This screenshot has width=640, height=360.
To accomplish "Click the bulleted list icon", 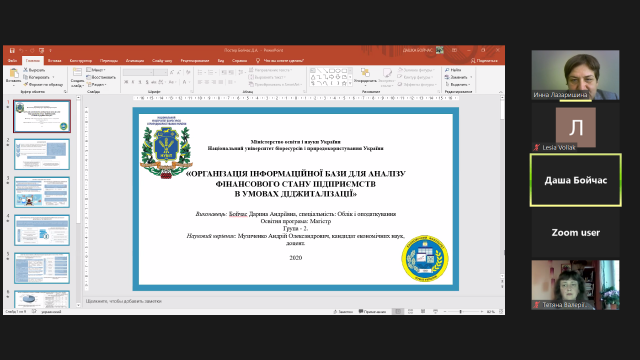I will tap(201, 72).
